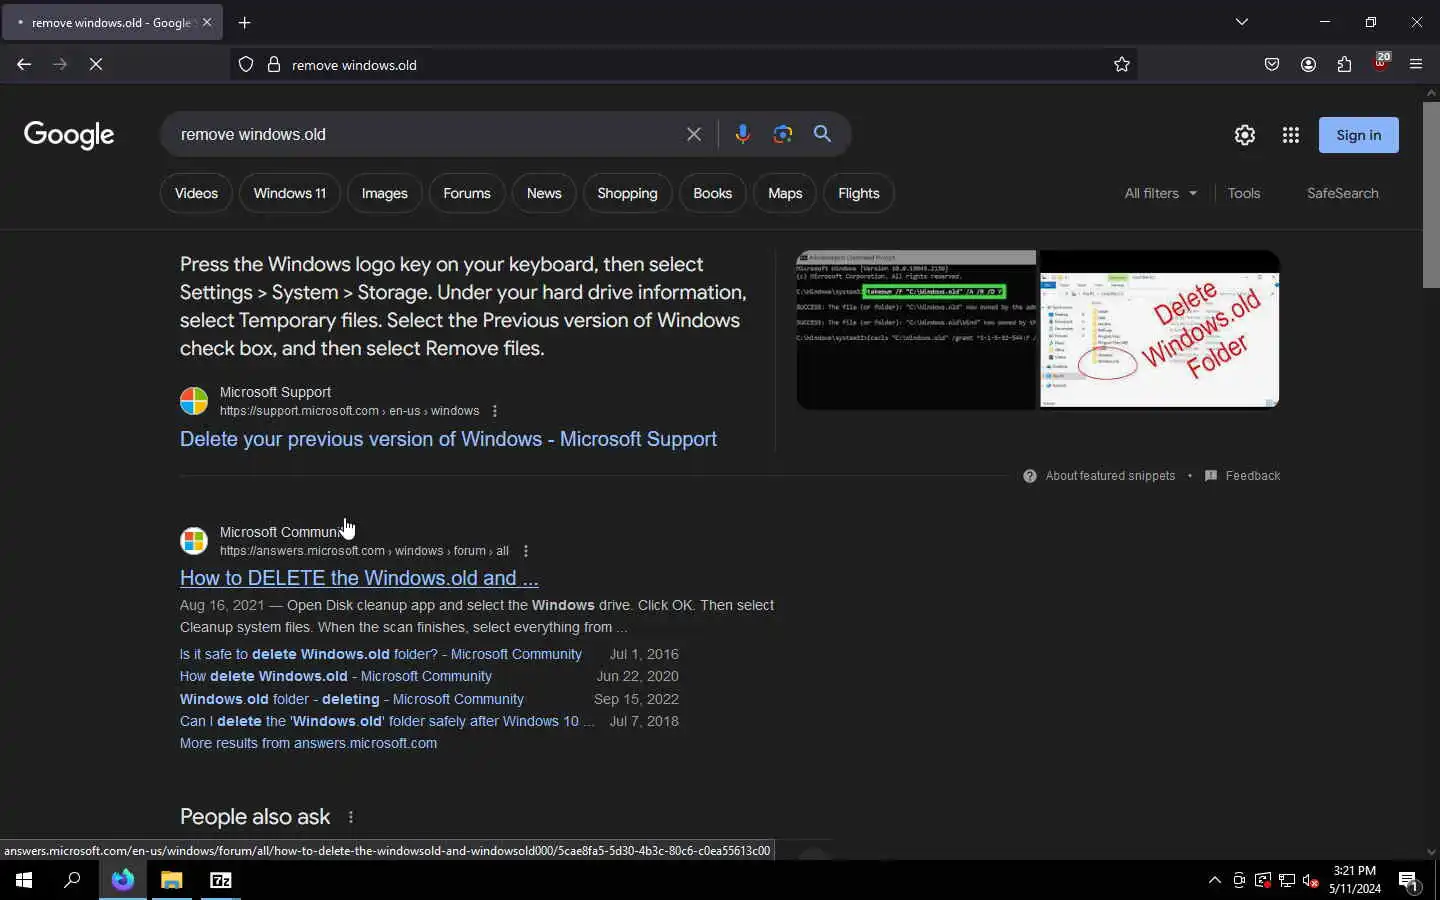Open tracking protection shield icon
The height and width of the screenshot is (900, 1440).
(246, 64)
